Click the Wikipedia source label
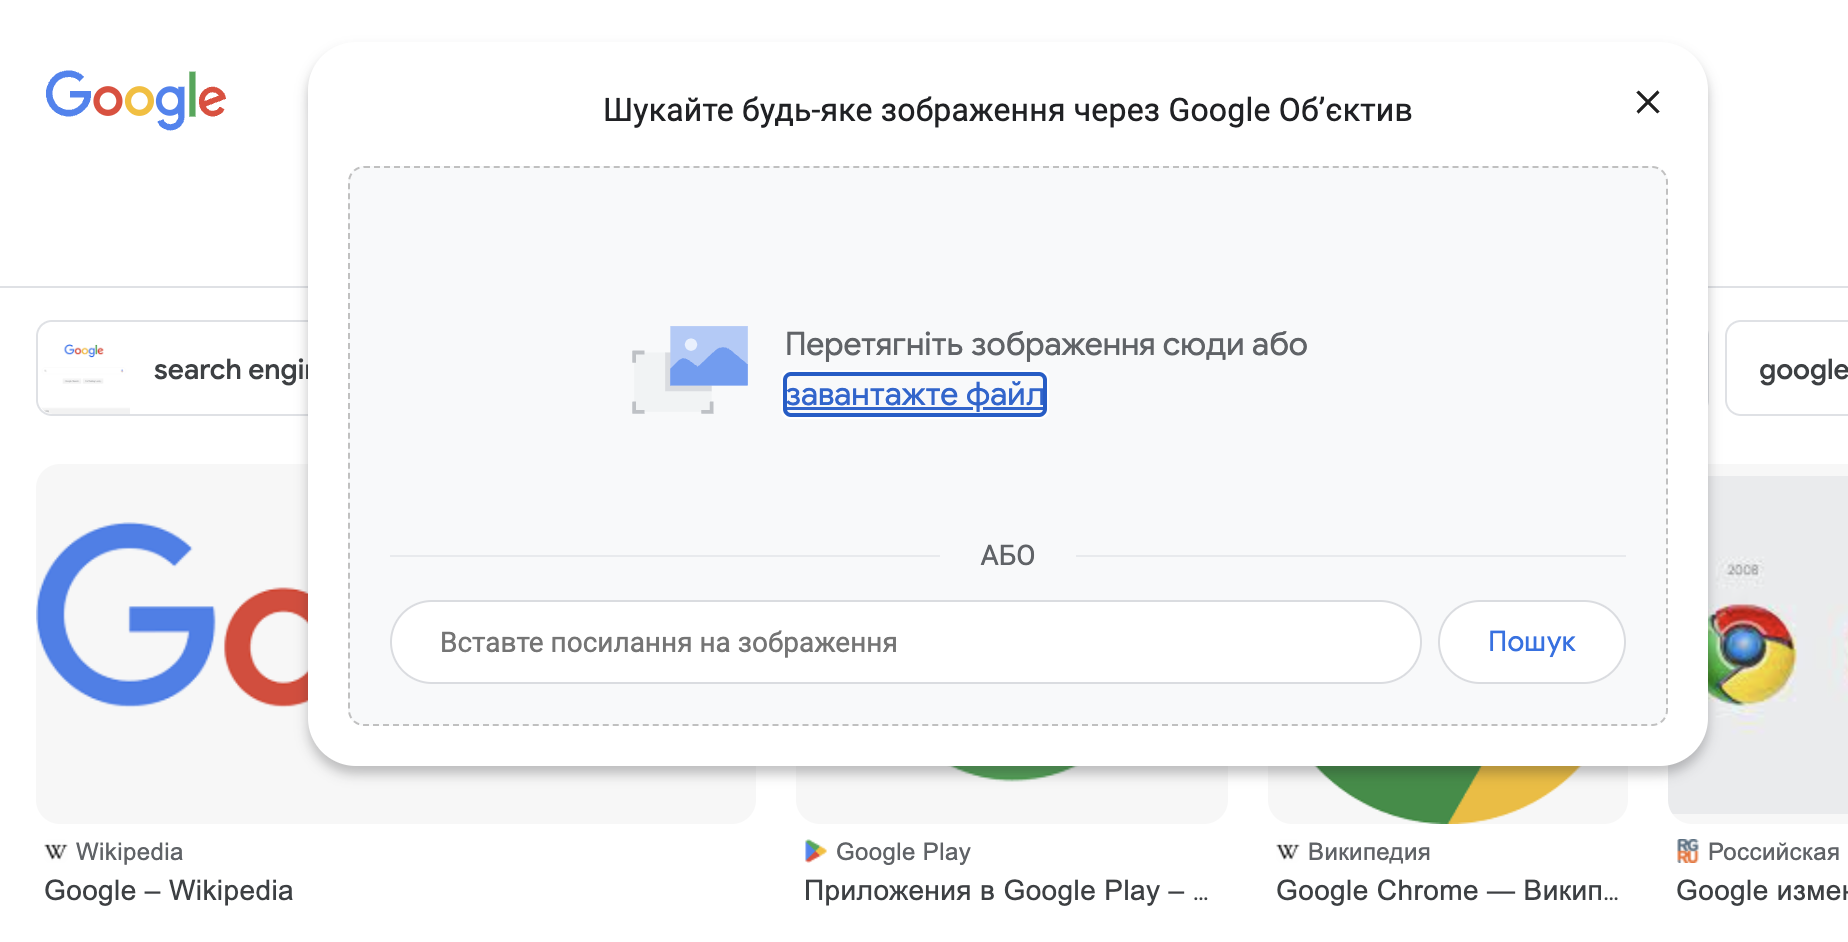 point(129,852)
